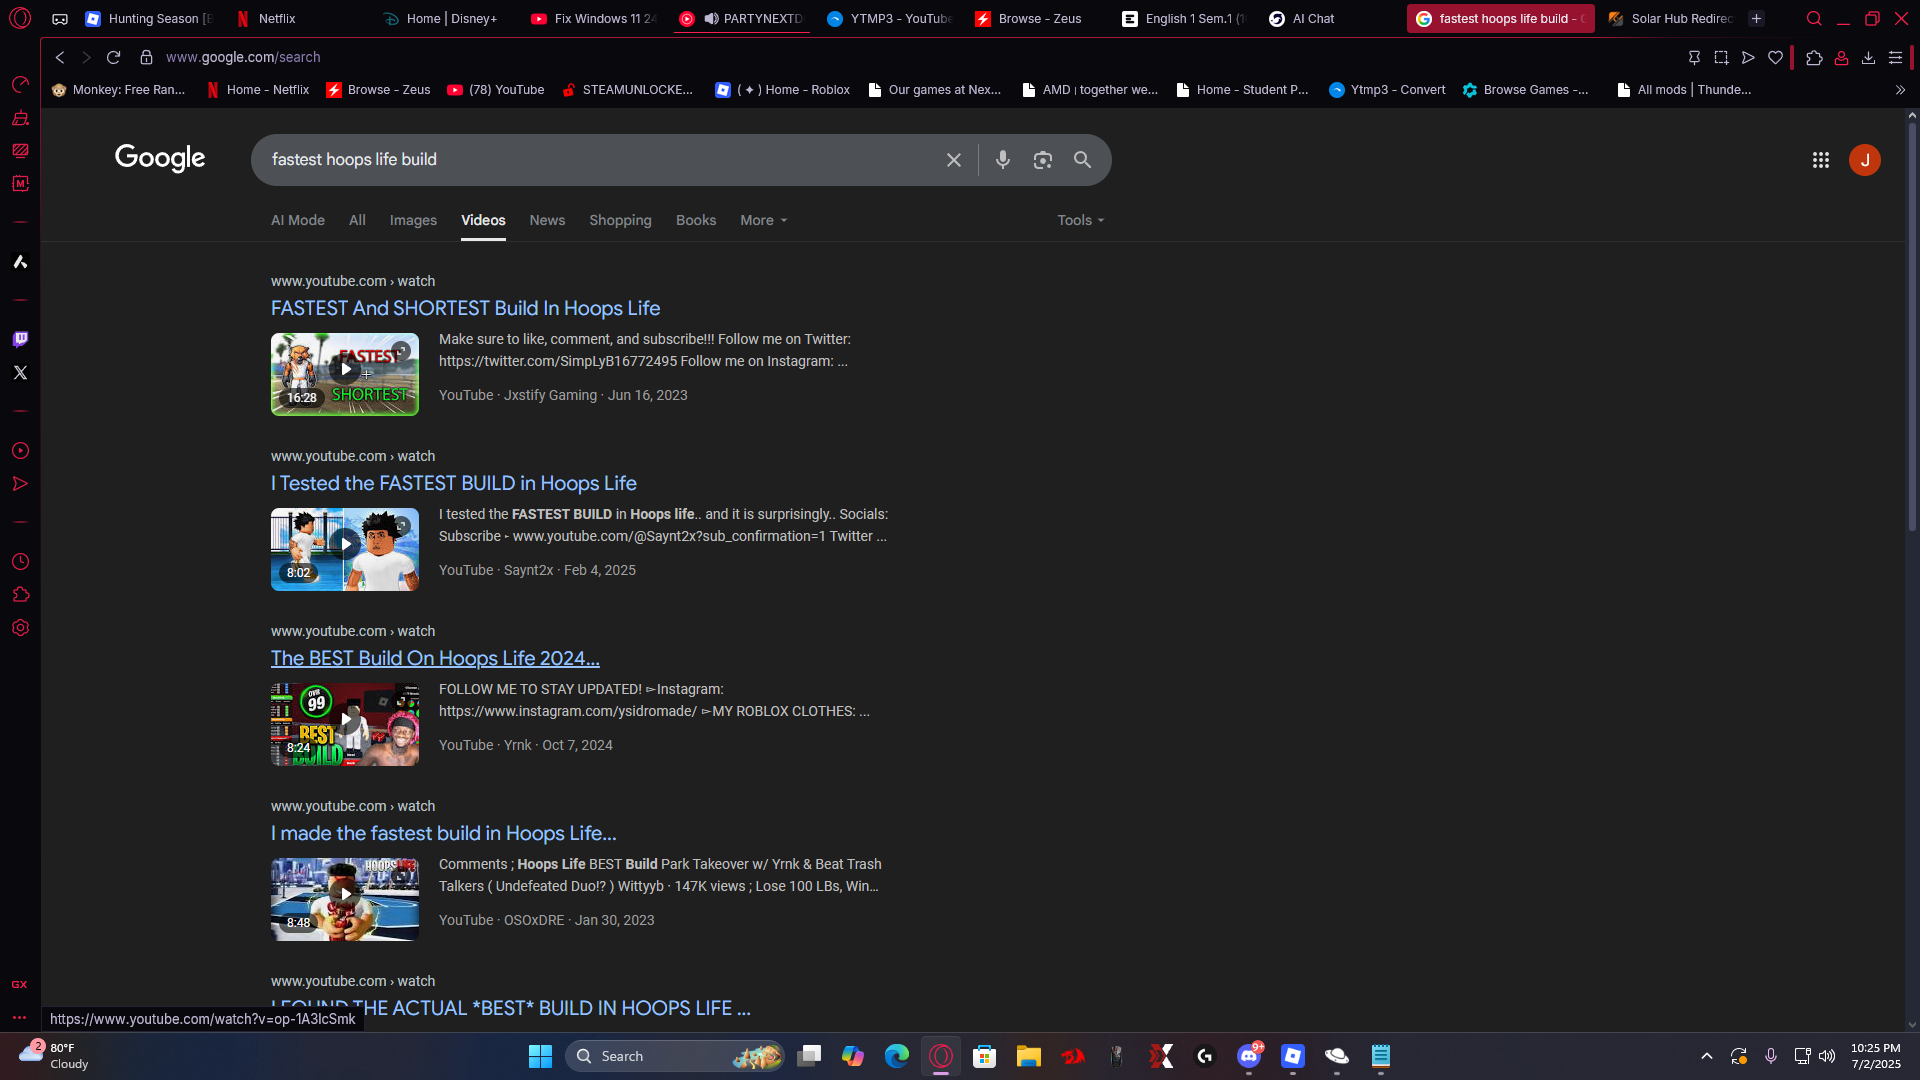Open the X (Twitter) sidebar icon
Image resolution: width=1920 pixels, height=1080 pixels.
pos(20,373)
